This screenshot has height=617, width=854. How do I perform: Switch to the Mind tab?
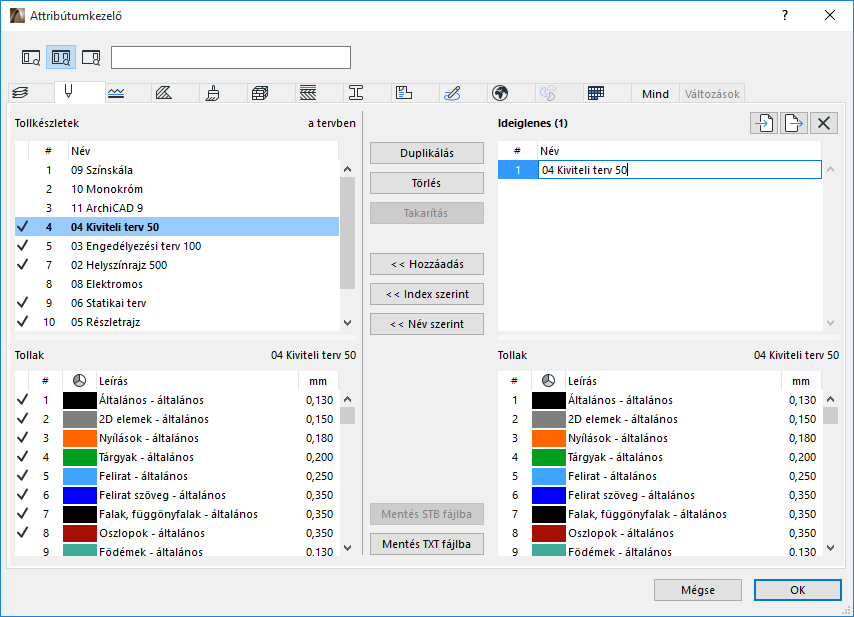click(655, 94)
